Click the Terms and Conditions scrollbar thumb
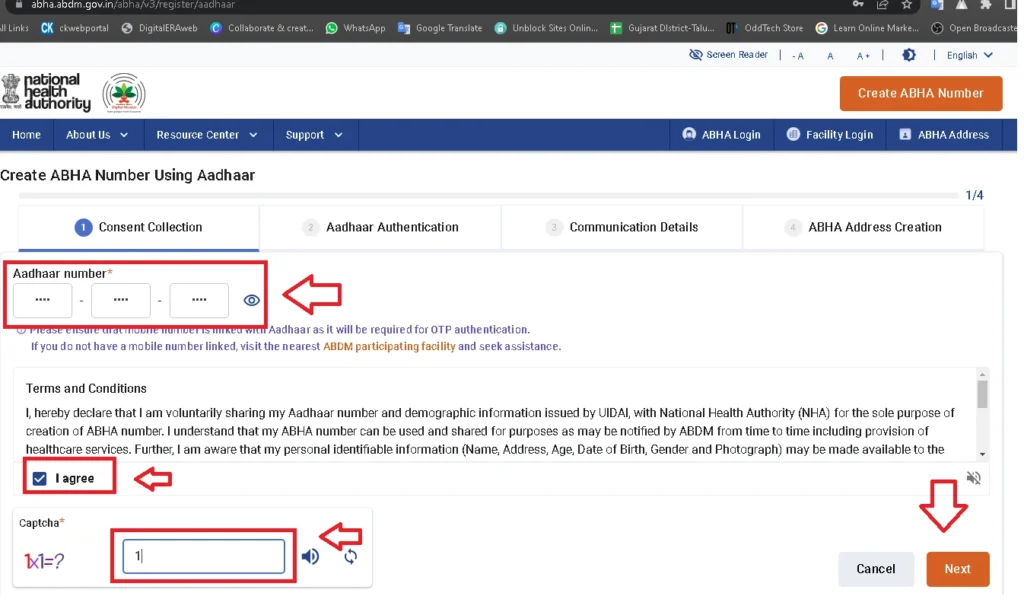Screen dimensions: 1024x612 [982, 395]
